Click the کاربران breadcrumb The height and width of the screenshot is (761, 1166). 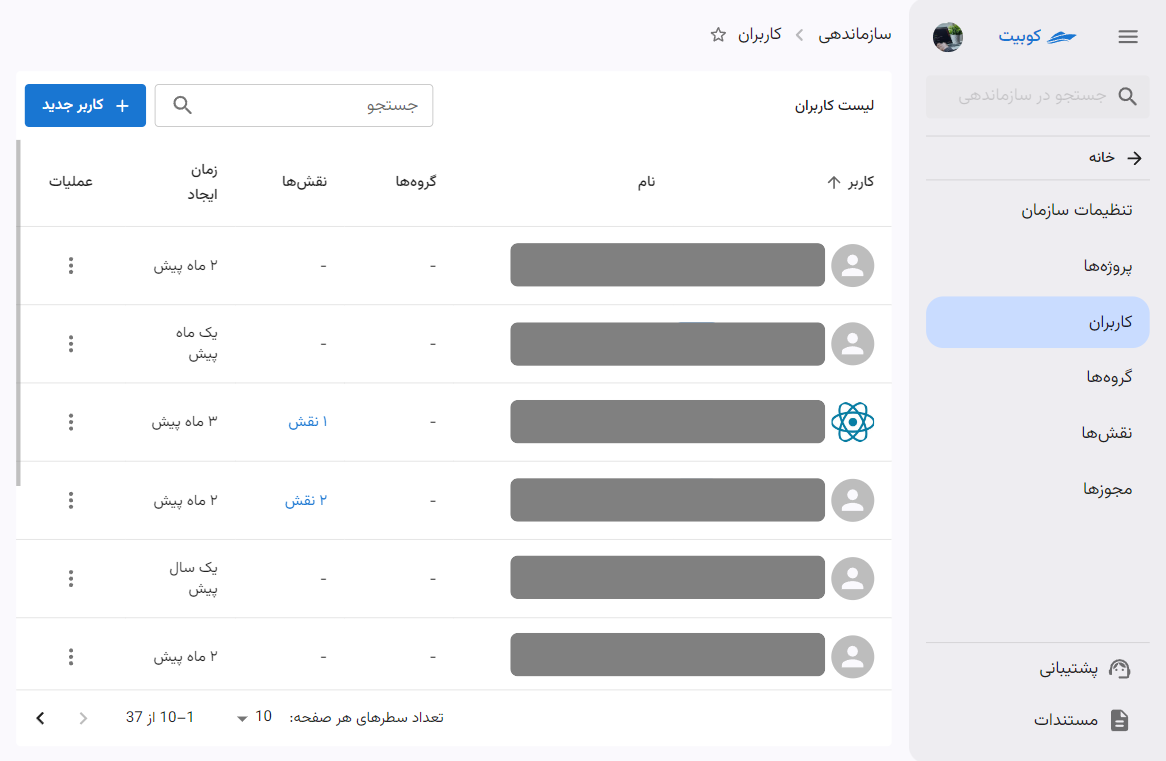[x=759, y=35]
